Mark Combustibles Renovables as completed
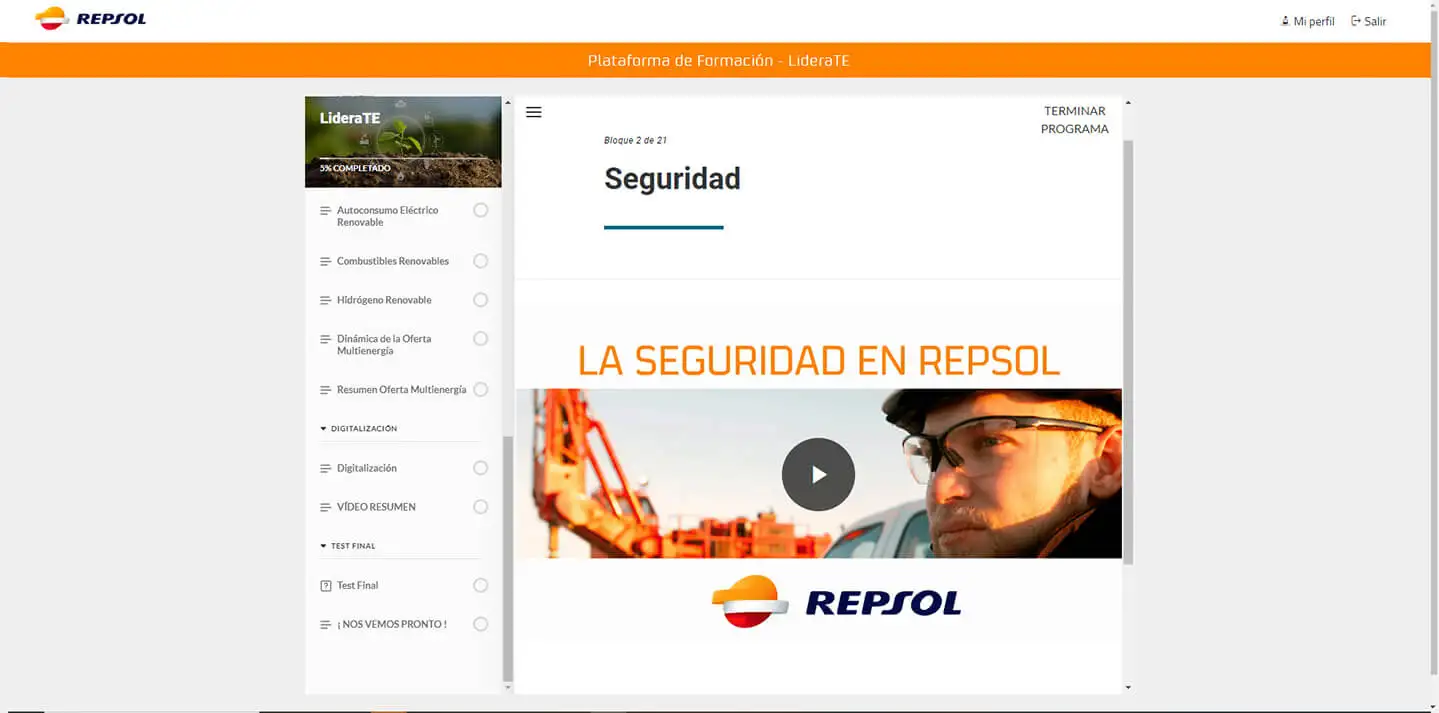Viewport: 1439px width, 713px height. point(480,260)
